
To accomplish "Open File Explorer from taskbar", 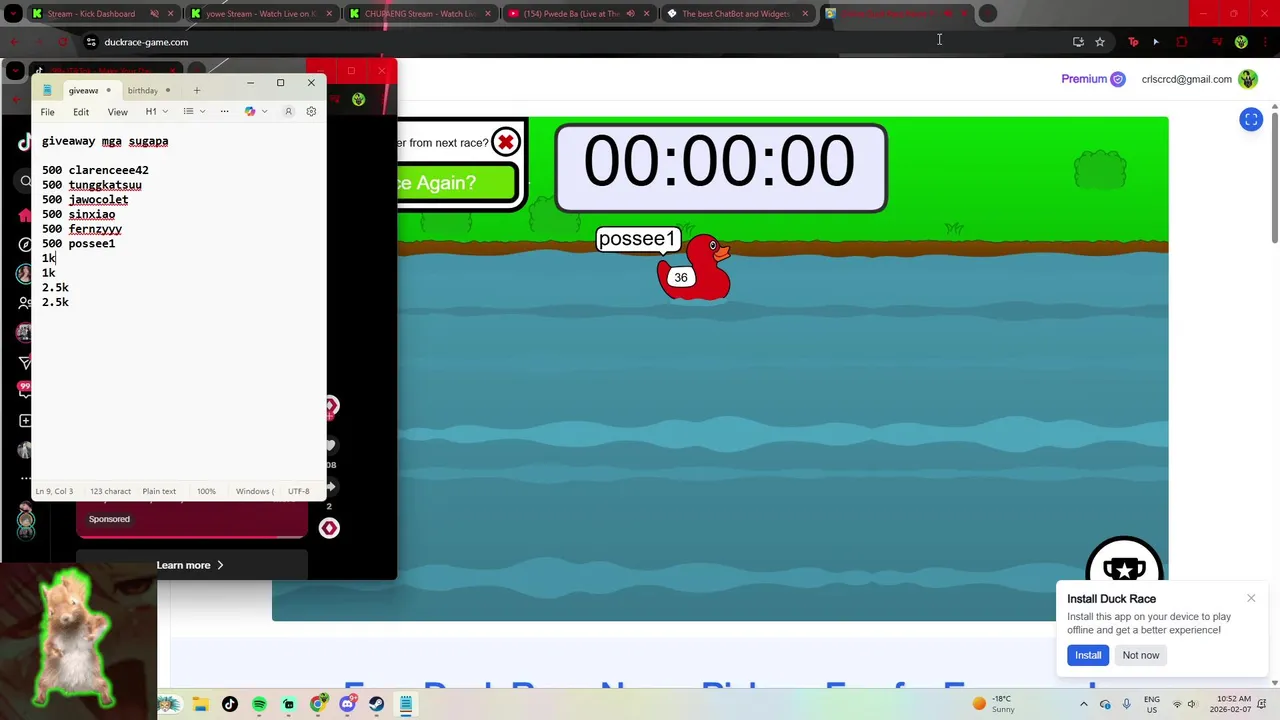I will point(200,704).
